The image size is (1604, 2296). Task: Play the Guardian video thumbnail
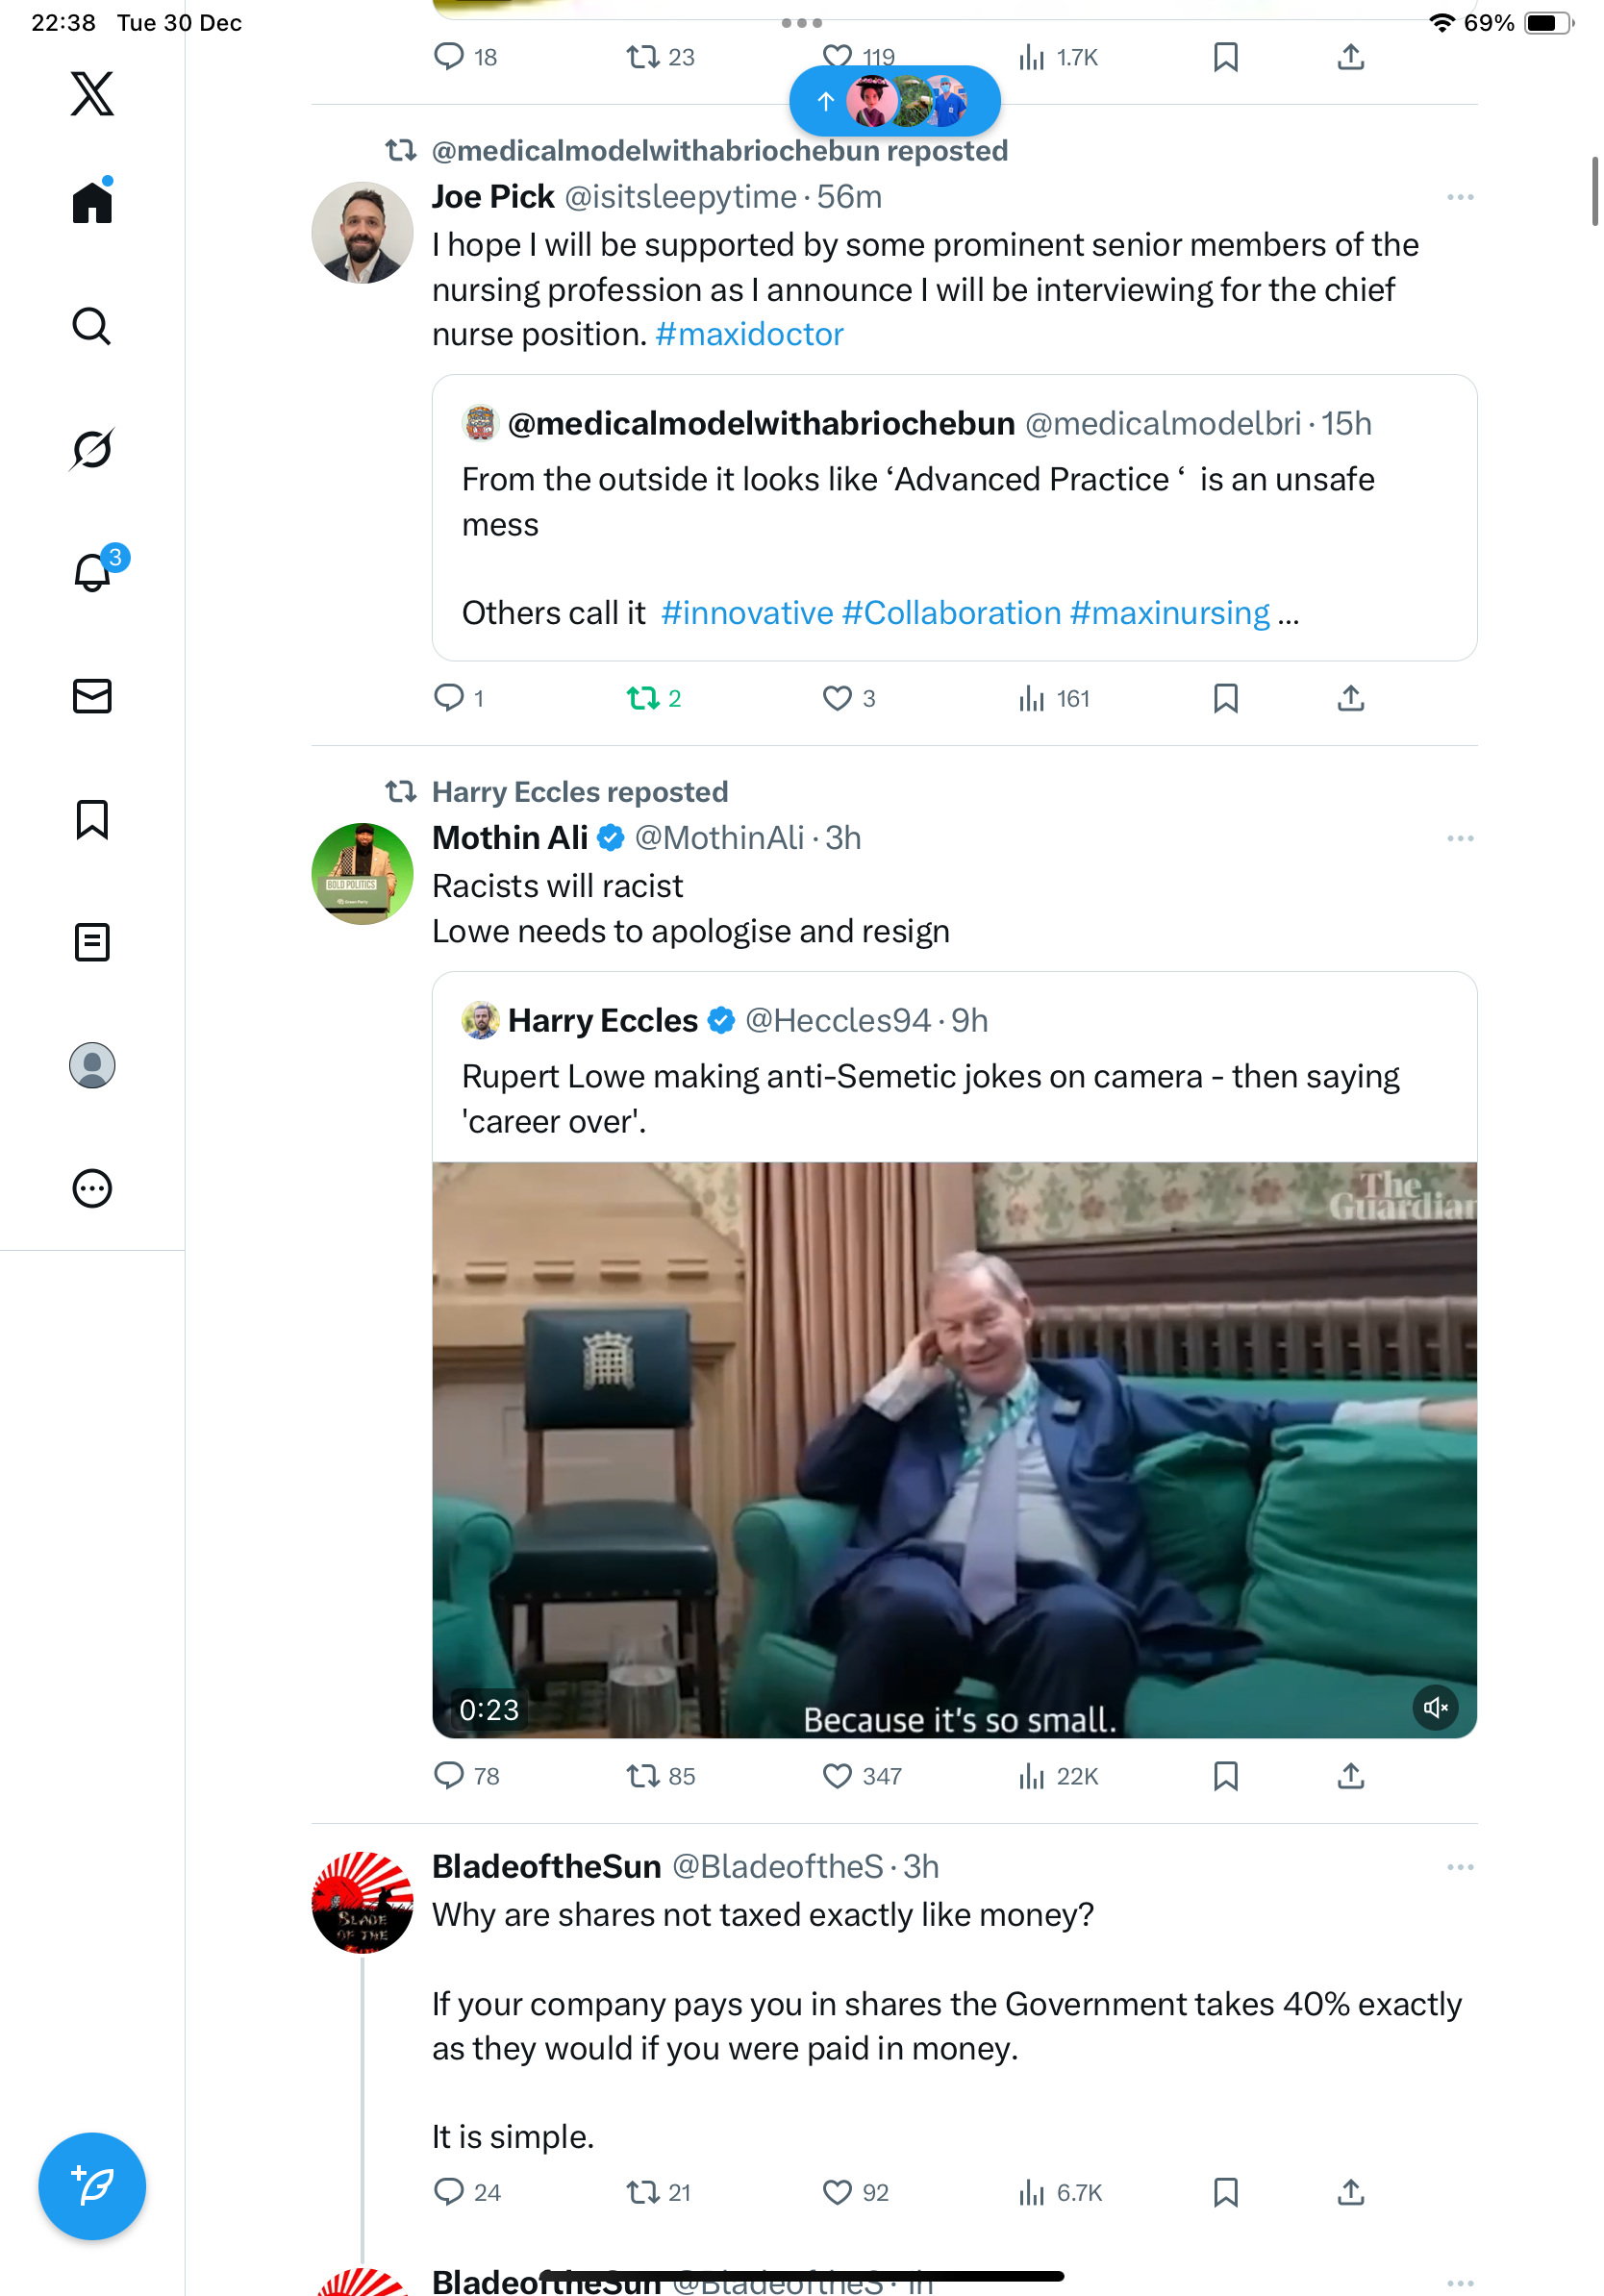[954, 1449]
